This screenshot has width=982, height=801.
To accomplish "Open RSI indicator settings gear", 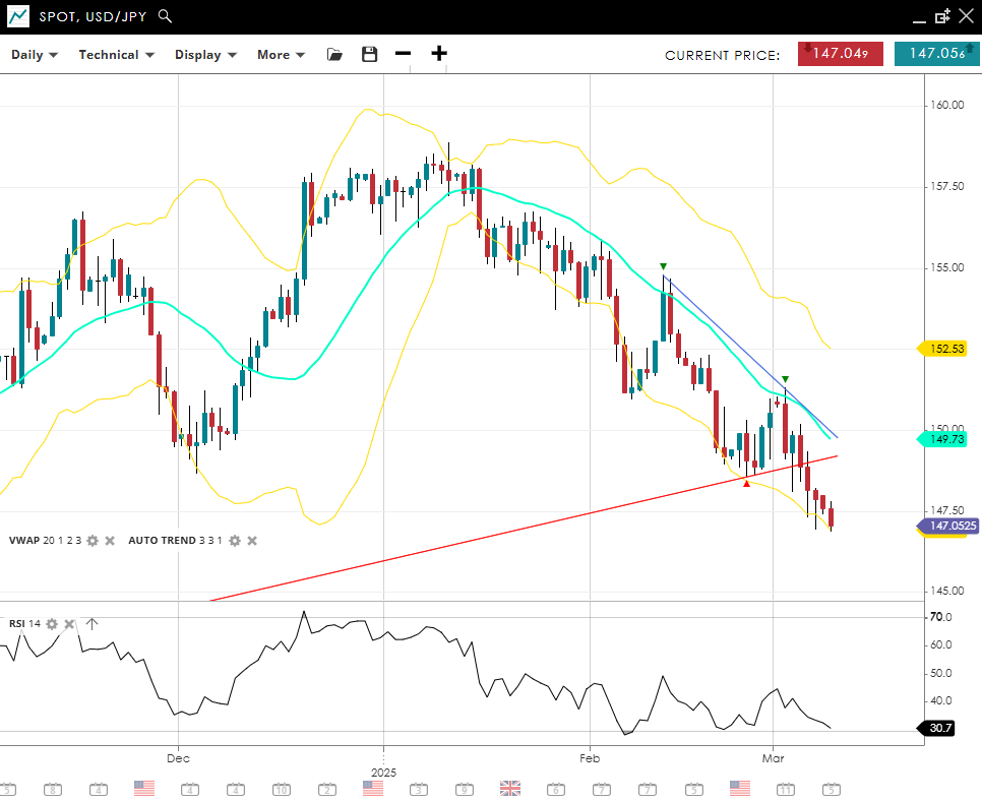I will pos(52,624).
